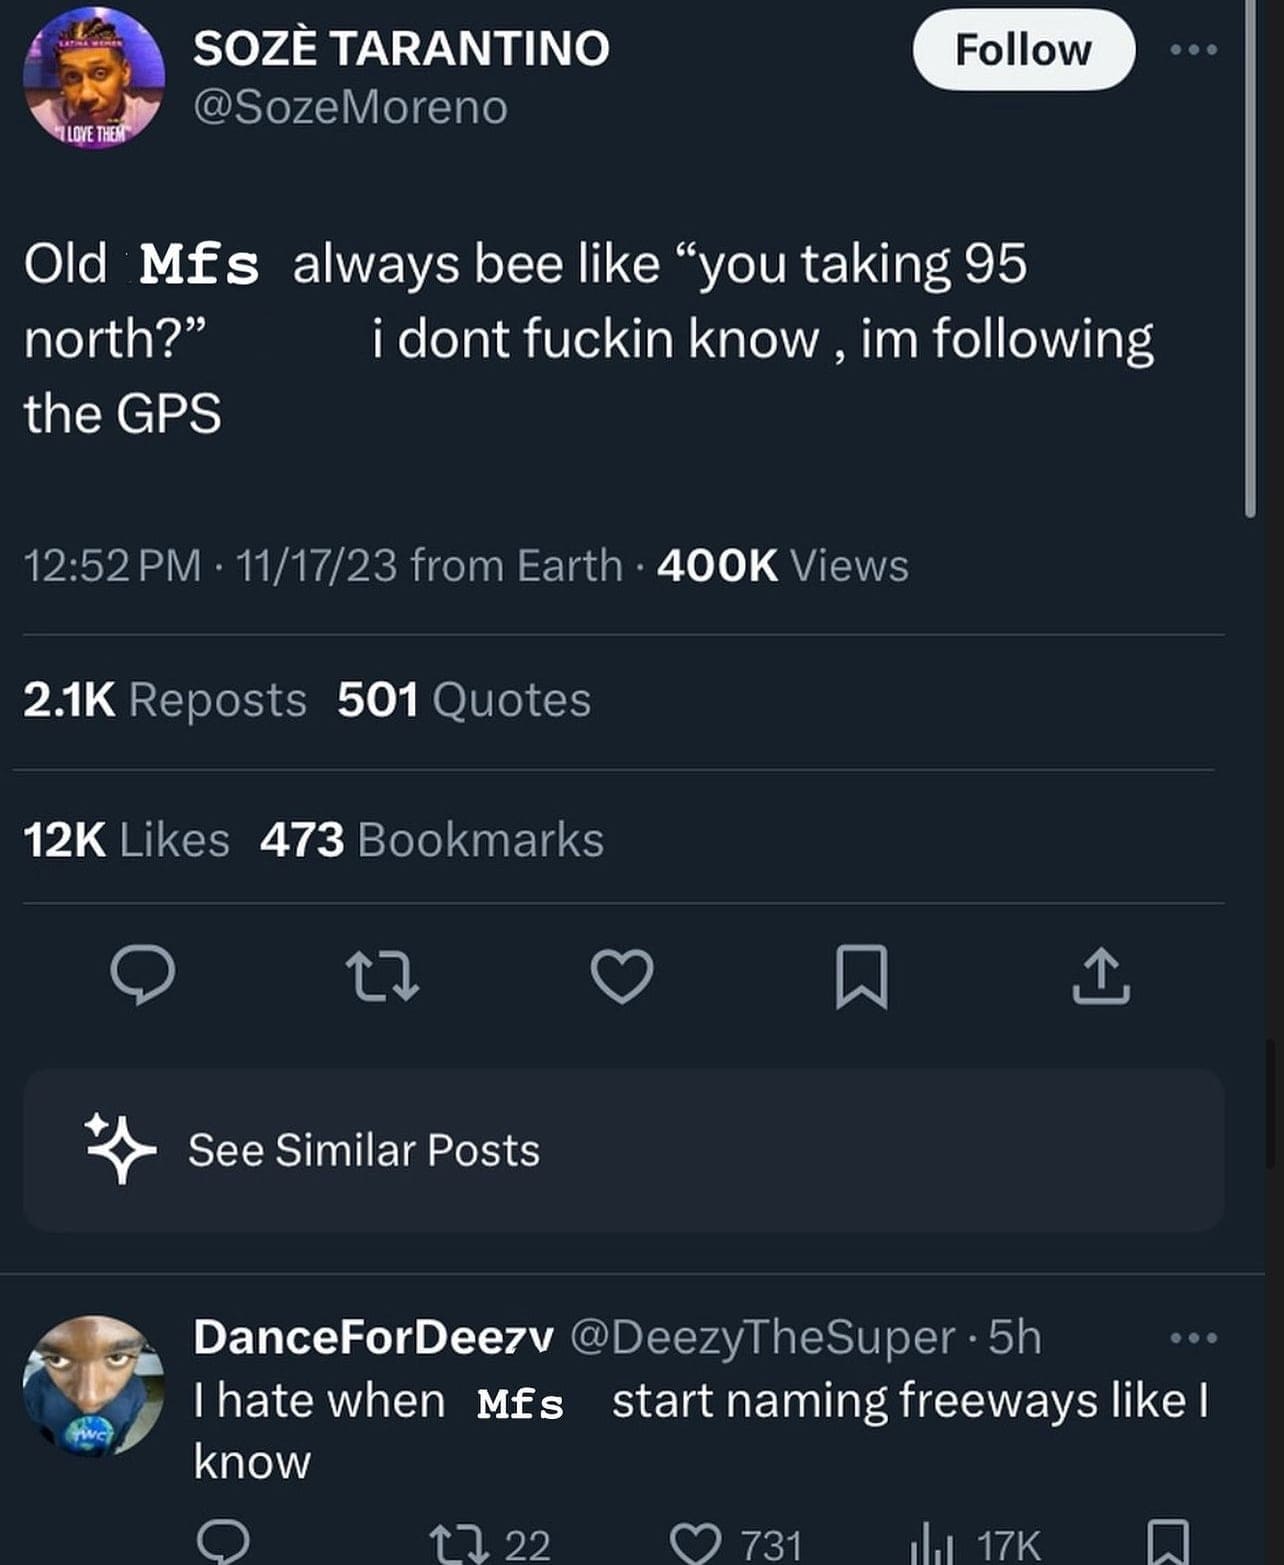See Similar Posts
The image size is (1284, 1565).
click(x=364, y=1150)
